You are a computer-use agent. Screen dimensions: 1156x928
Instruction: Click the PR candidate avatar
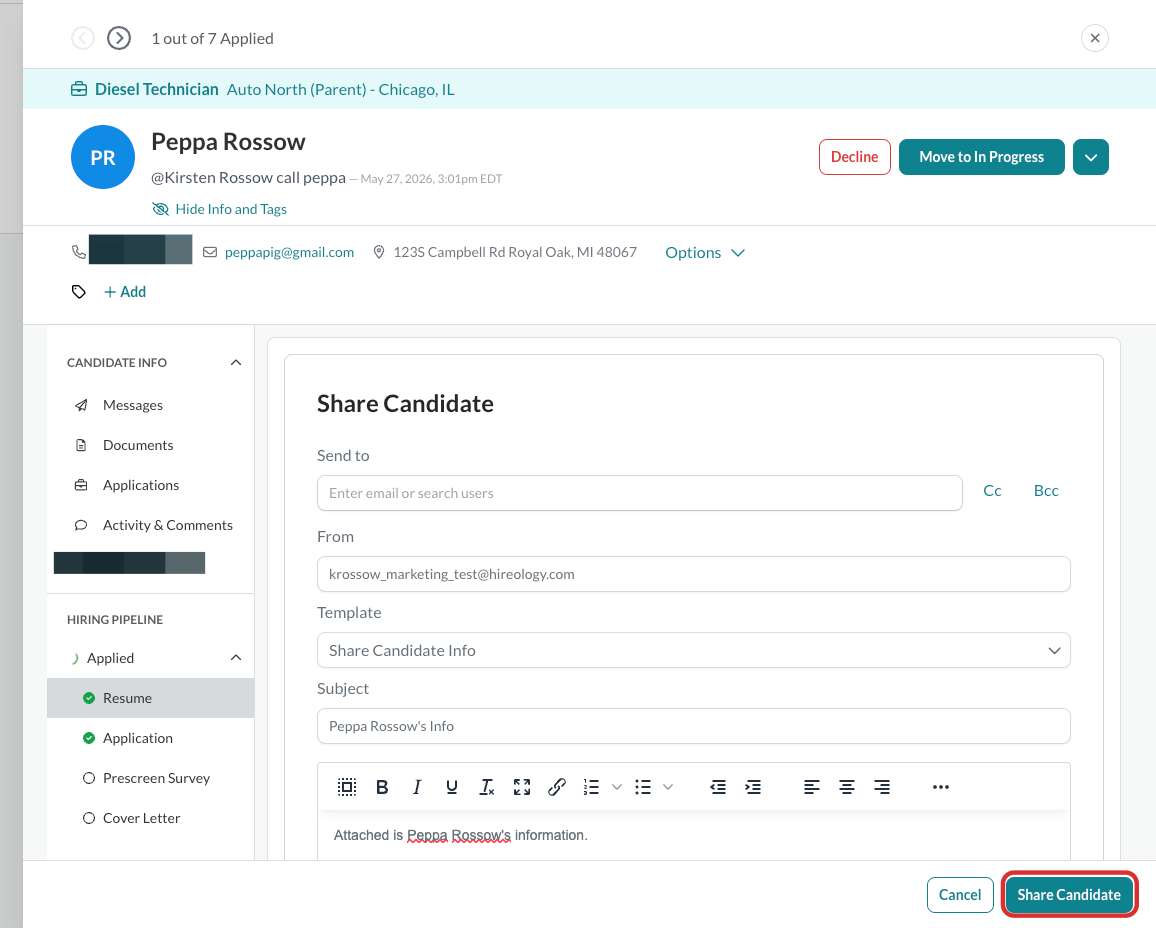[102, 157]
